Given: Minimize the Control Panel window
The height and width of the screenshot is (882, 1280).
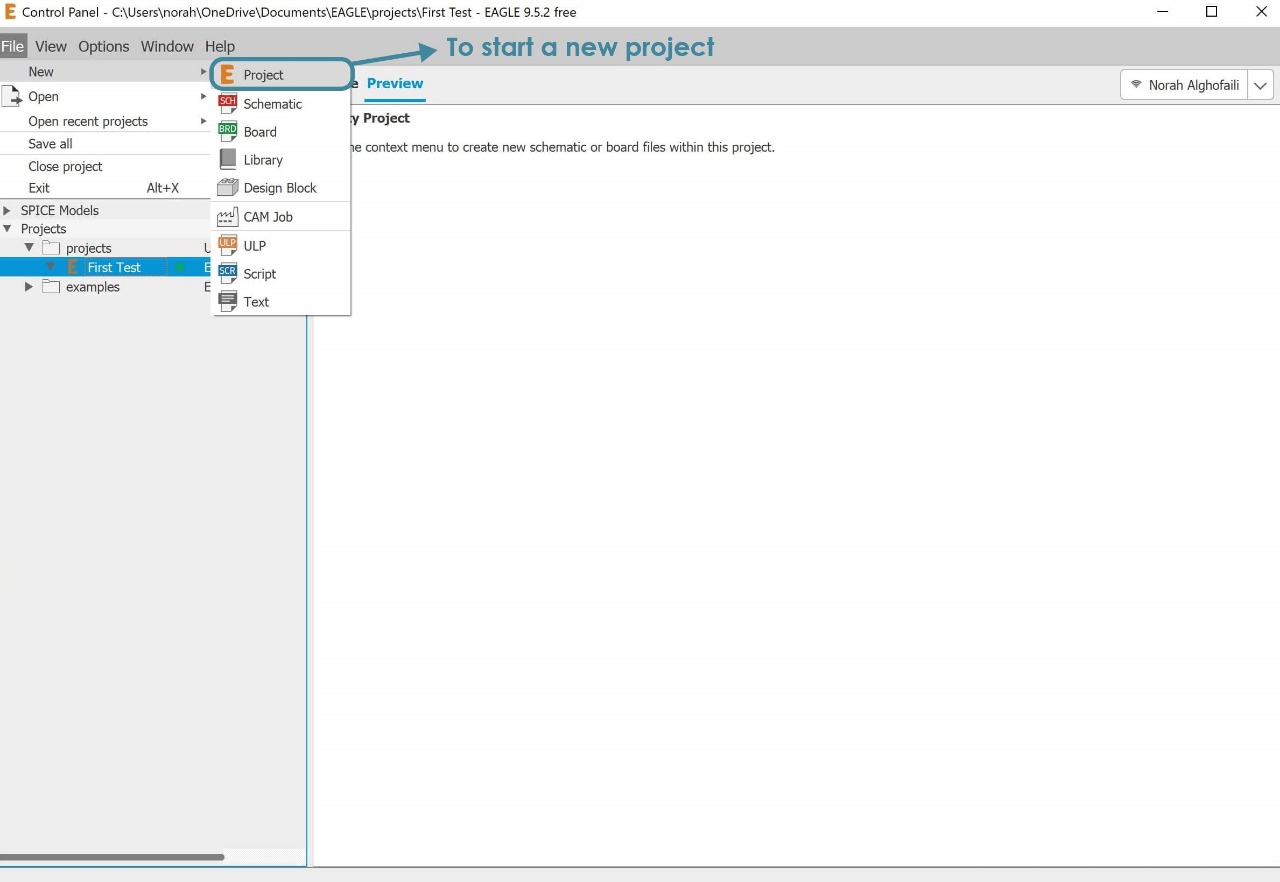Looking at the screenshot, I should point(1162,12).
